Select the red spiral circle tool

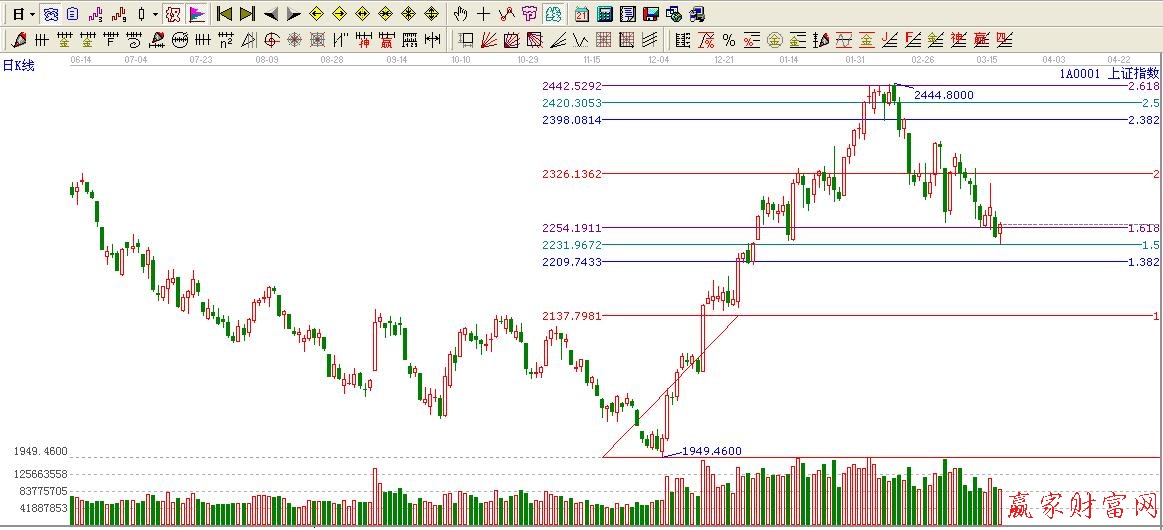click(272, 39)
